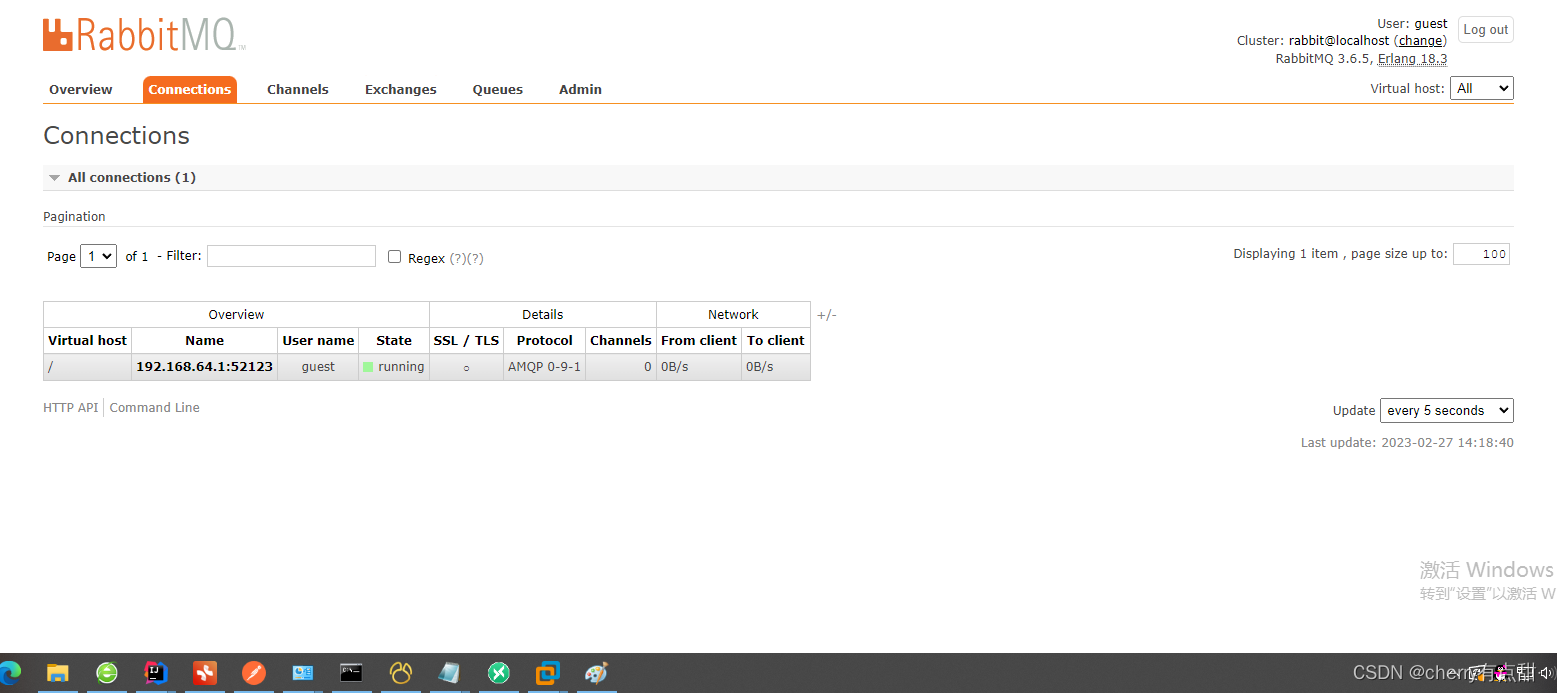Enable the Regex filter checkbox
Image resolution: width=1557 pixels, height=693 pixels.
(x=394, y=257)
